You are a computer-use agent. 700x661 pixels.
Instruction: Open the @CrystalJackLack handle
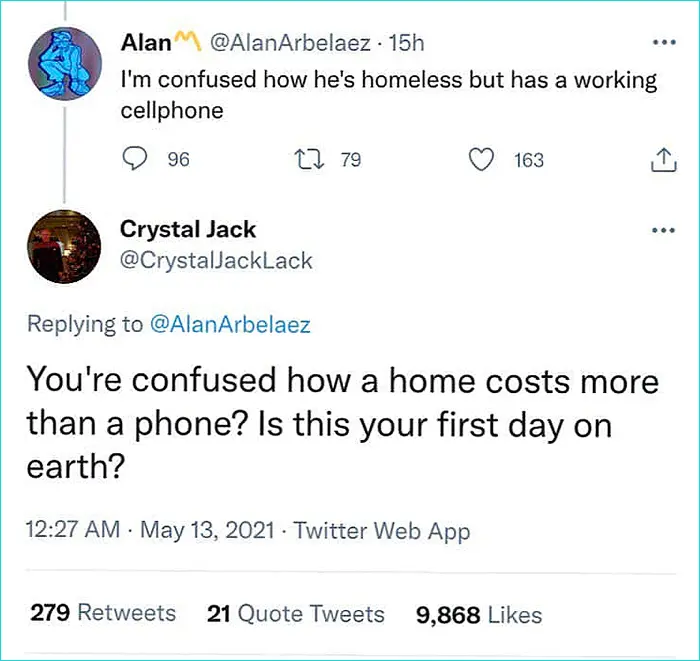point(216,261)
